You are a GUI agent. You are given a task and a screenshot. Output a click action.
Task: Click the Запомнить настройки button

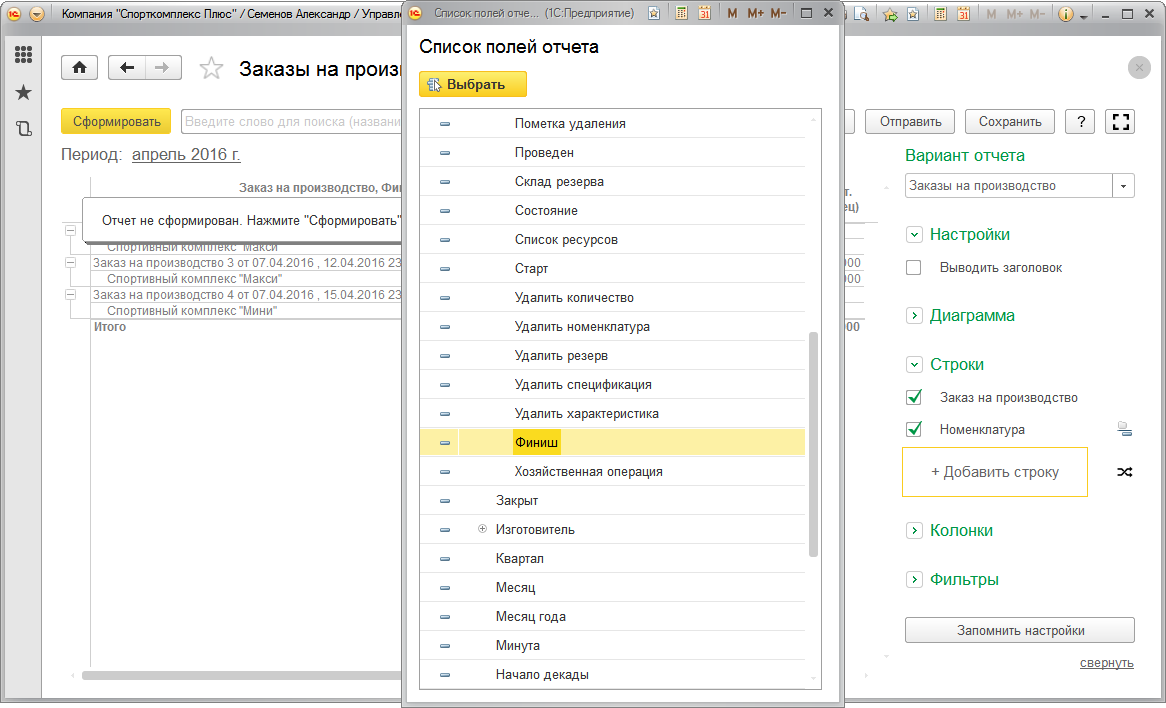pyautogui.click(x=1019, y=630)
